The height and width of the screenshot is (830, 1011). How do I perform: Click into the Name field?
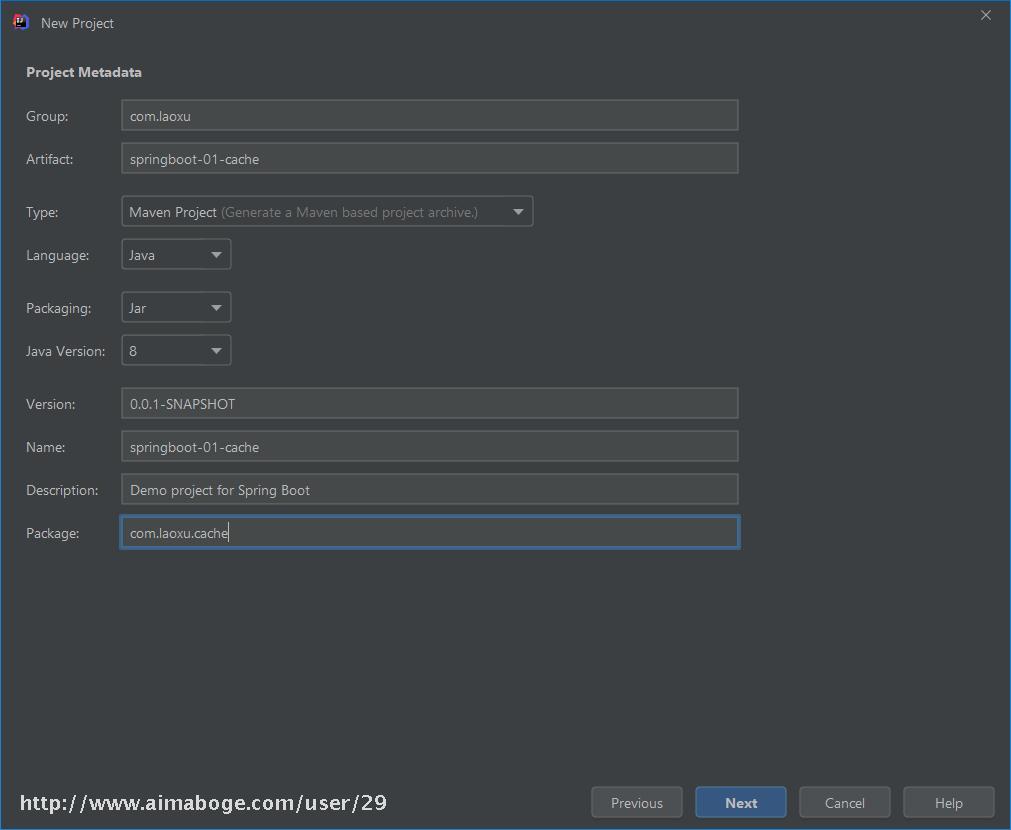429,447
